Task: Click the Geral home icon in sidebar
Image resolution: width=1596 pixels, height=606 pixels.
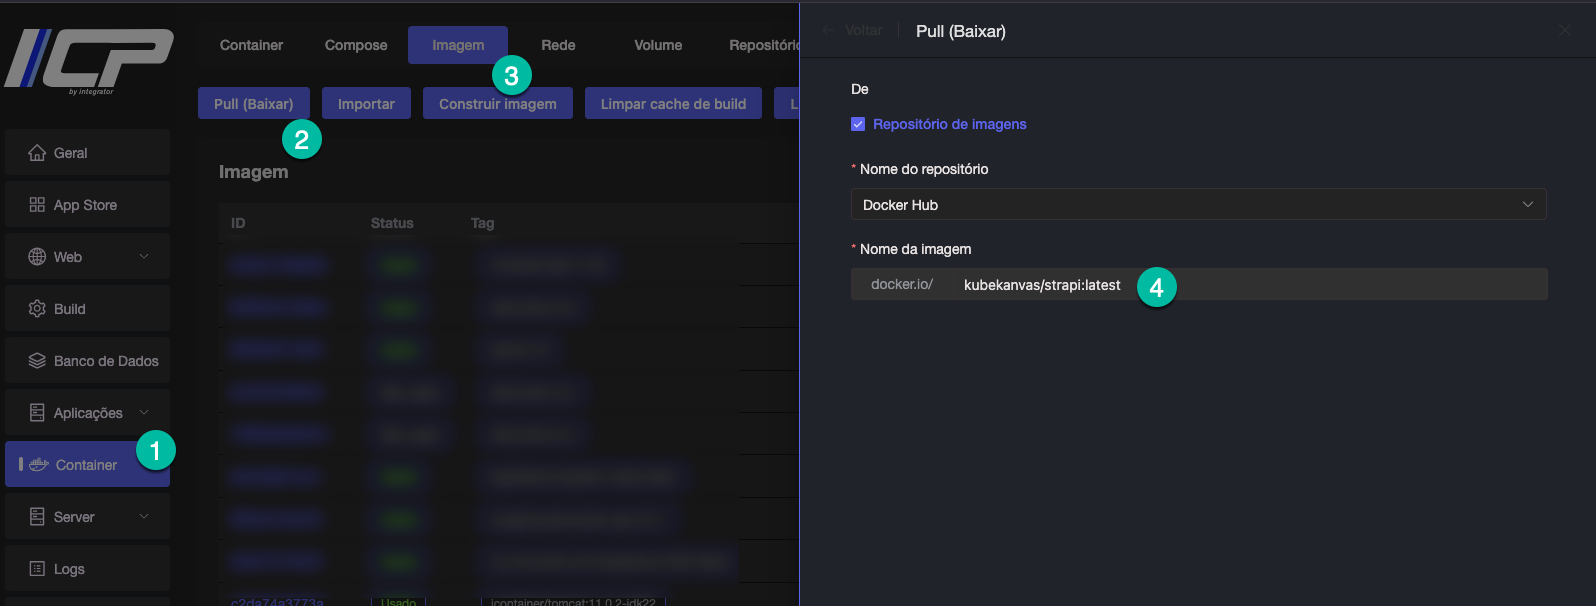Action: 37,153
